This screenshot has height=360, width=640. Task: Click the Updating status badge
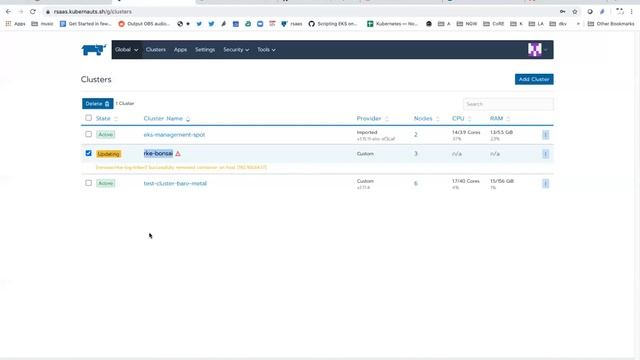pos(109,154)
